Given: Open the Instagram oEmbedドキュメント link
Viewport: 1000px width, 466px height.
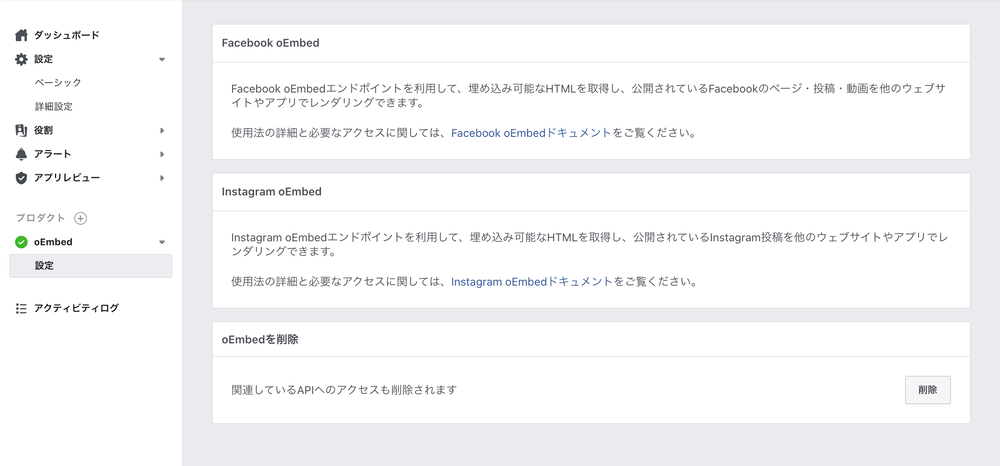Looking at the screenshot, I should click(x=532, y=281).
